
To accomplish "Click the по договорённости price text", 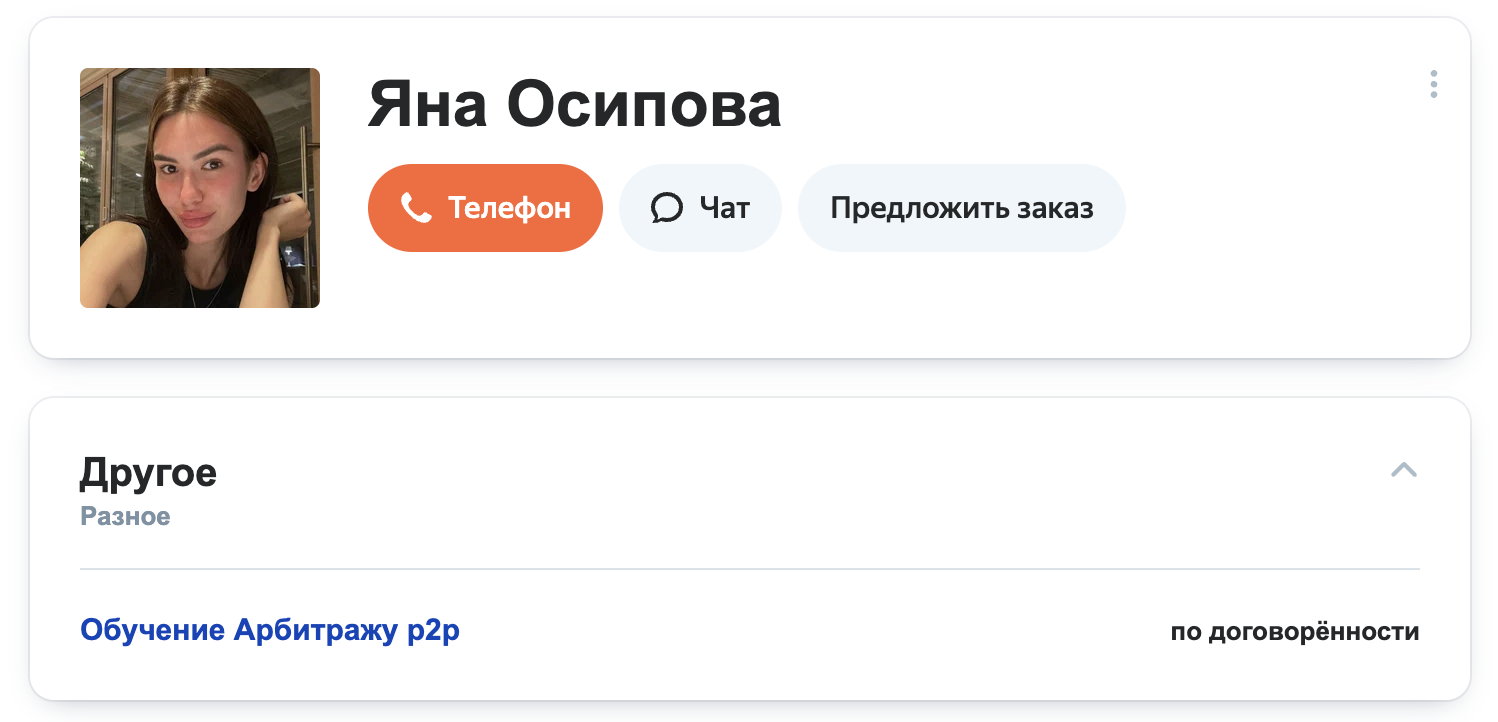I will pos(1294,632).
